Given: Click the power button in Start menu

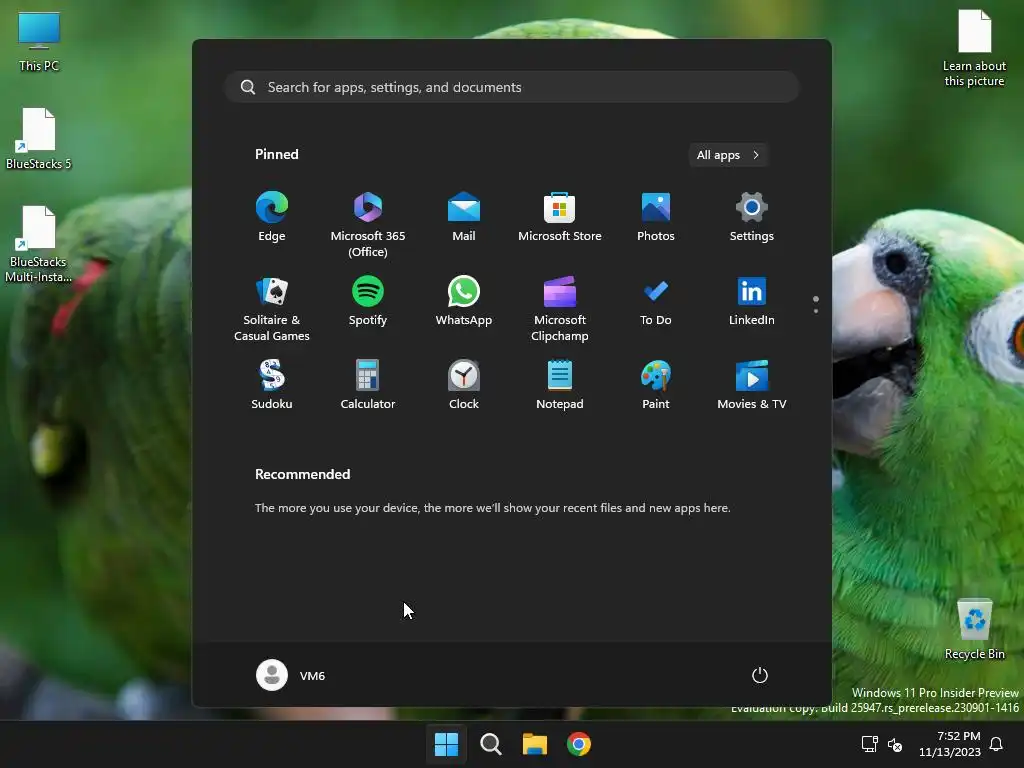Looking at the screenshot, I should (760, 675).
